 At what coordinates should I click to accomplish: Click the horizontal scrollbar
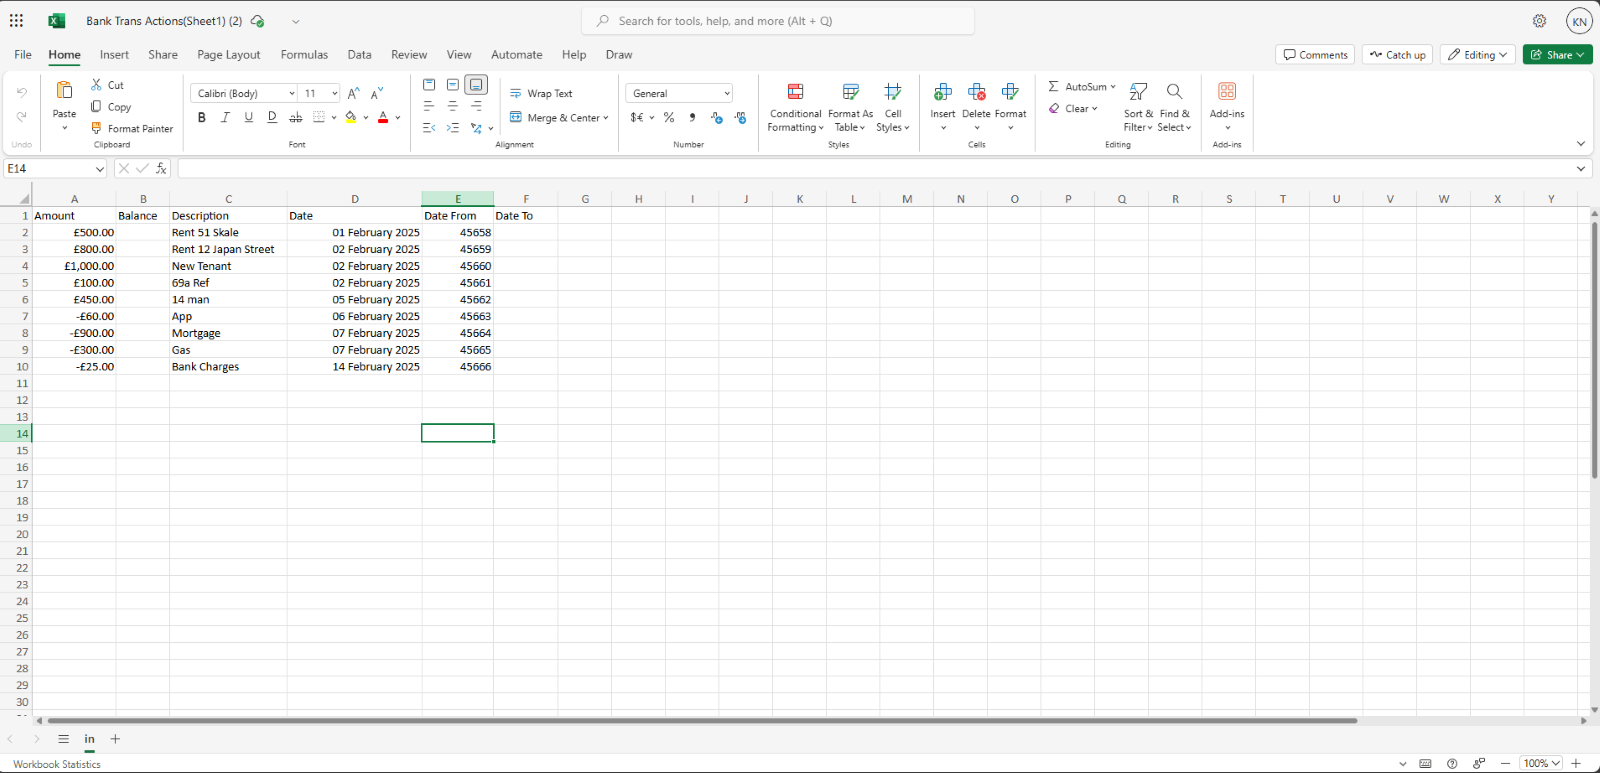(x=702, y=721)
